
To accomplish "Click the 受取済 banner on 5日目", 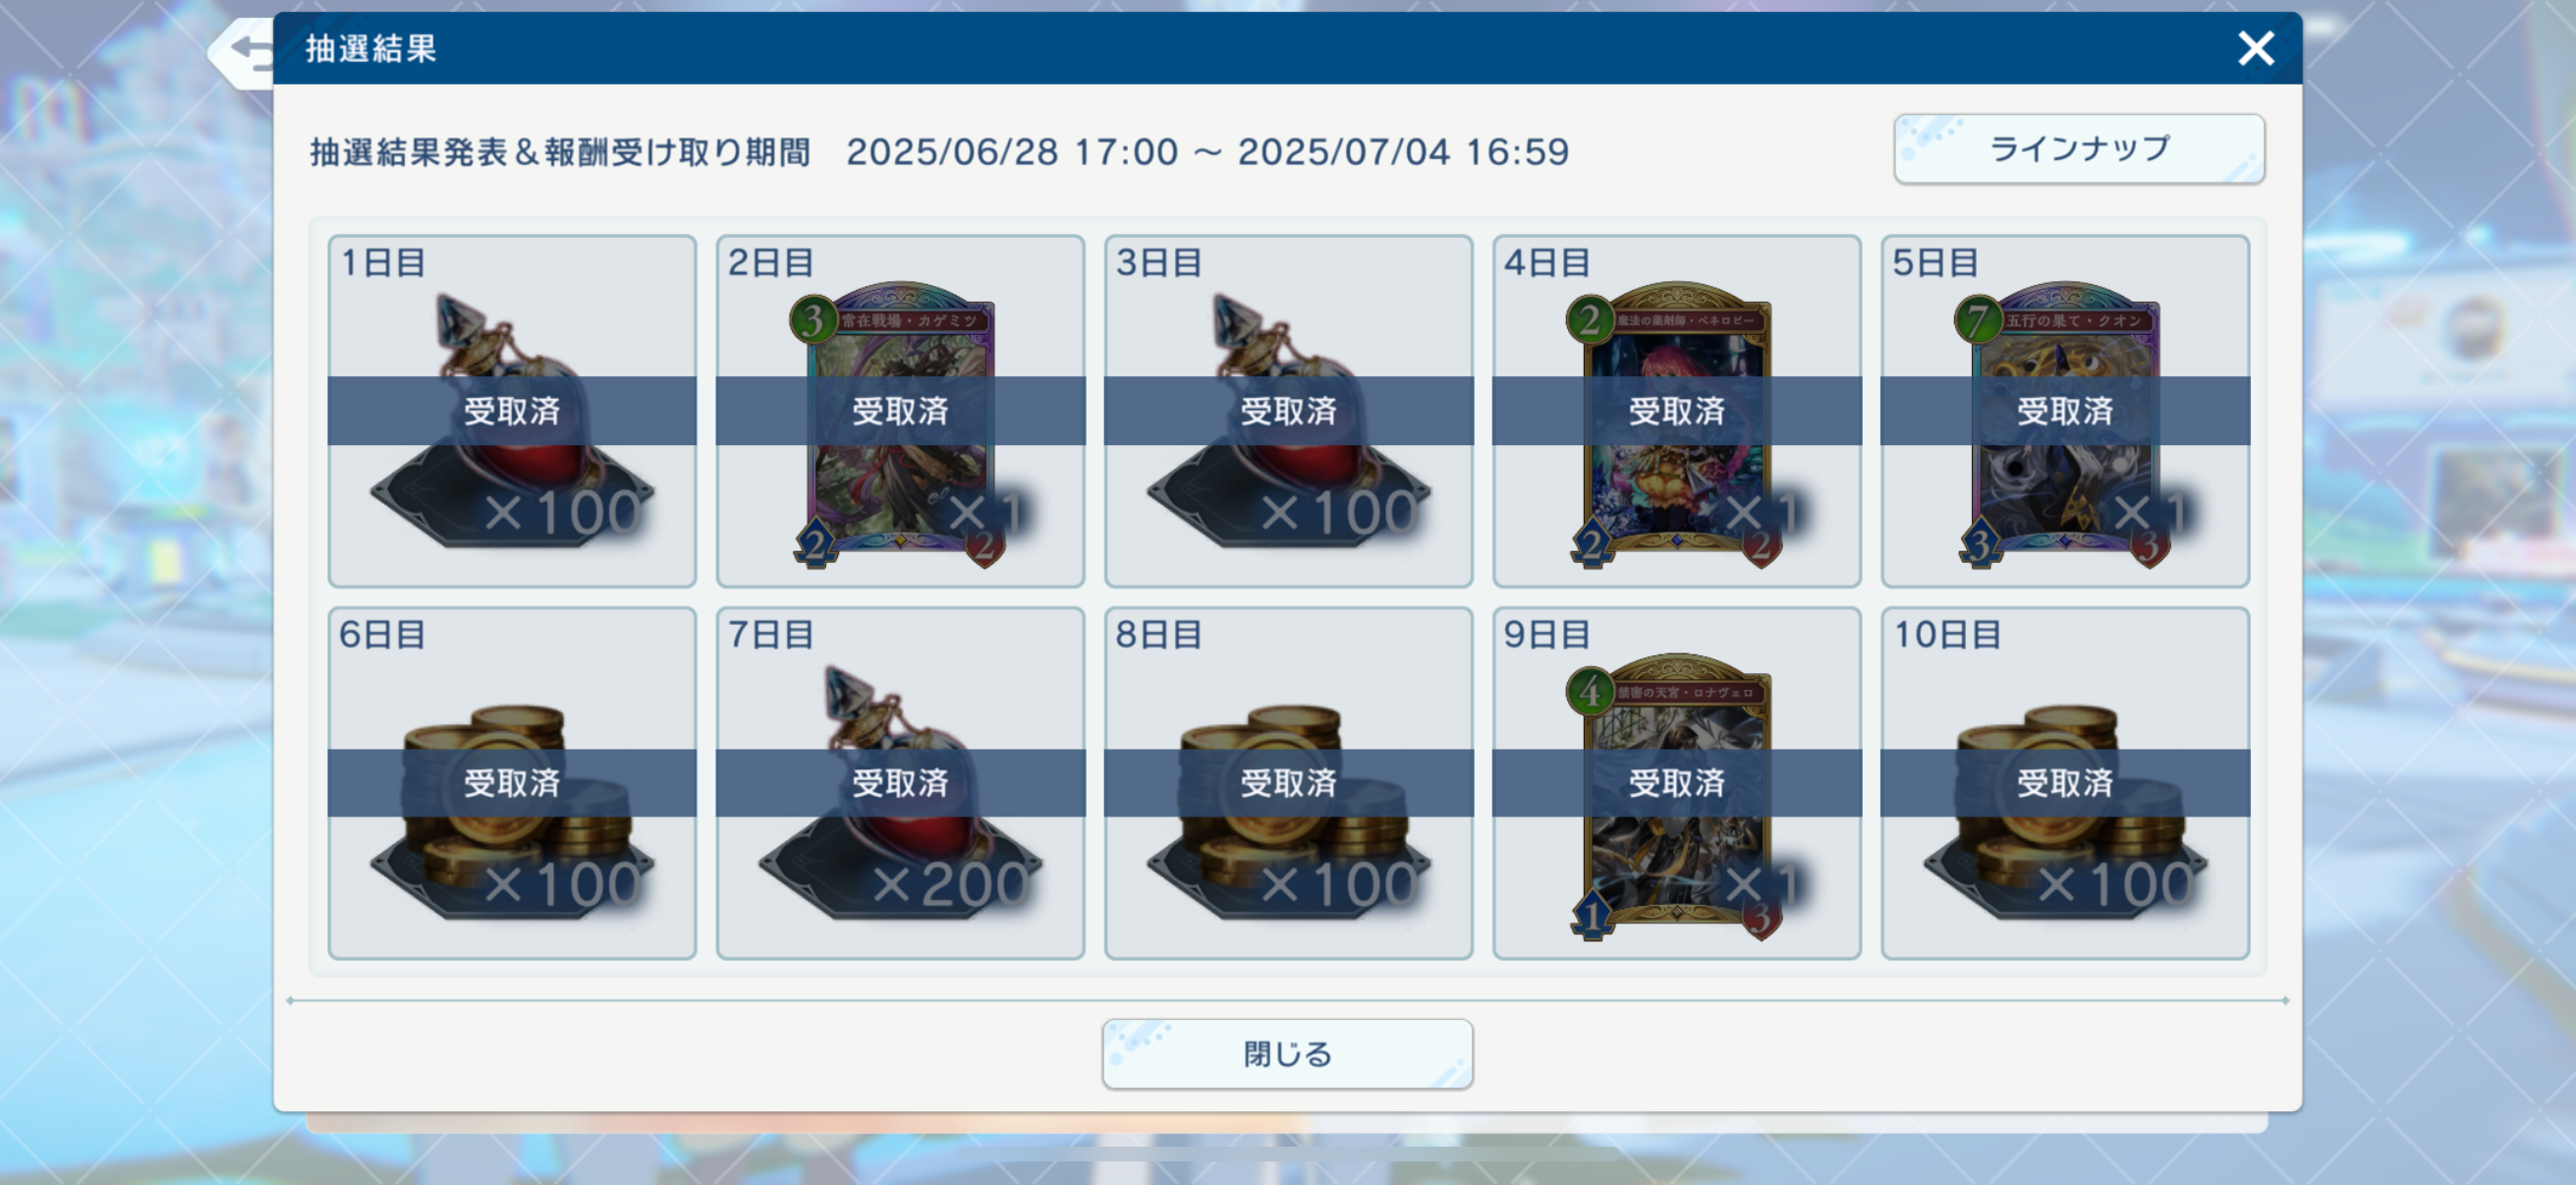I will point(2065,411).
